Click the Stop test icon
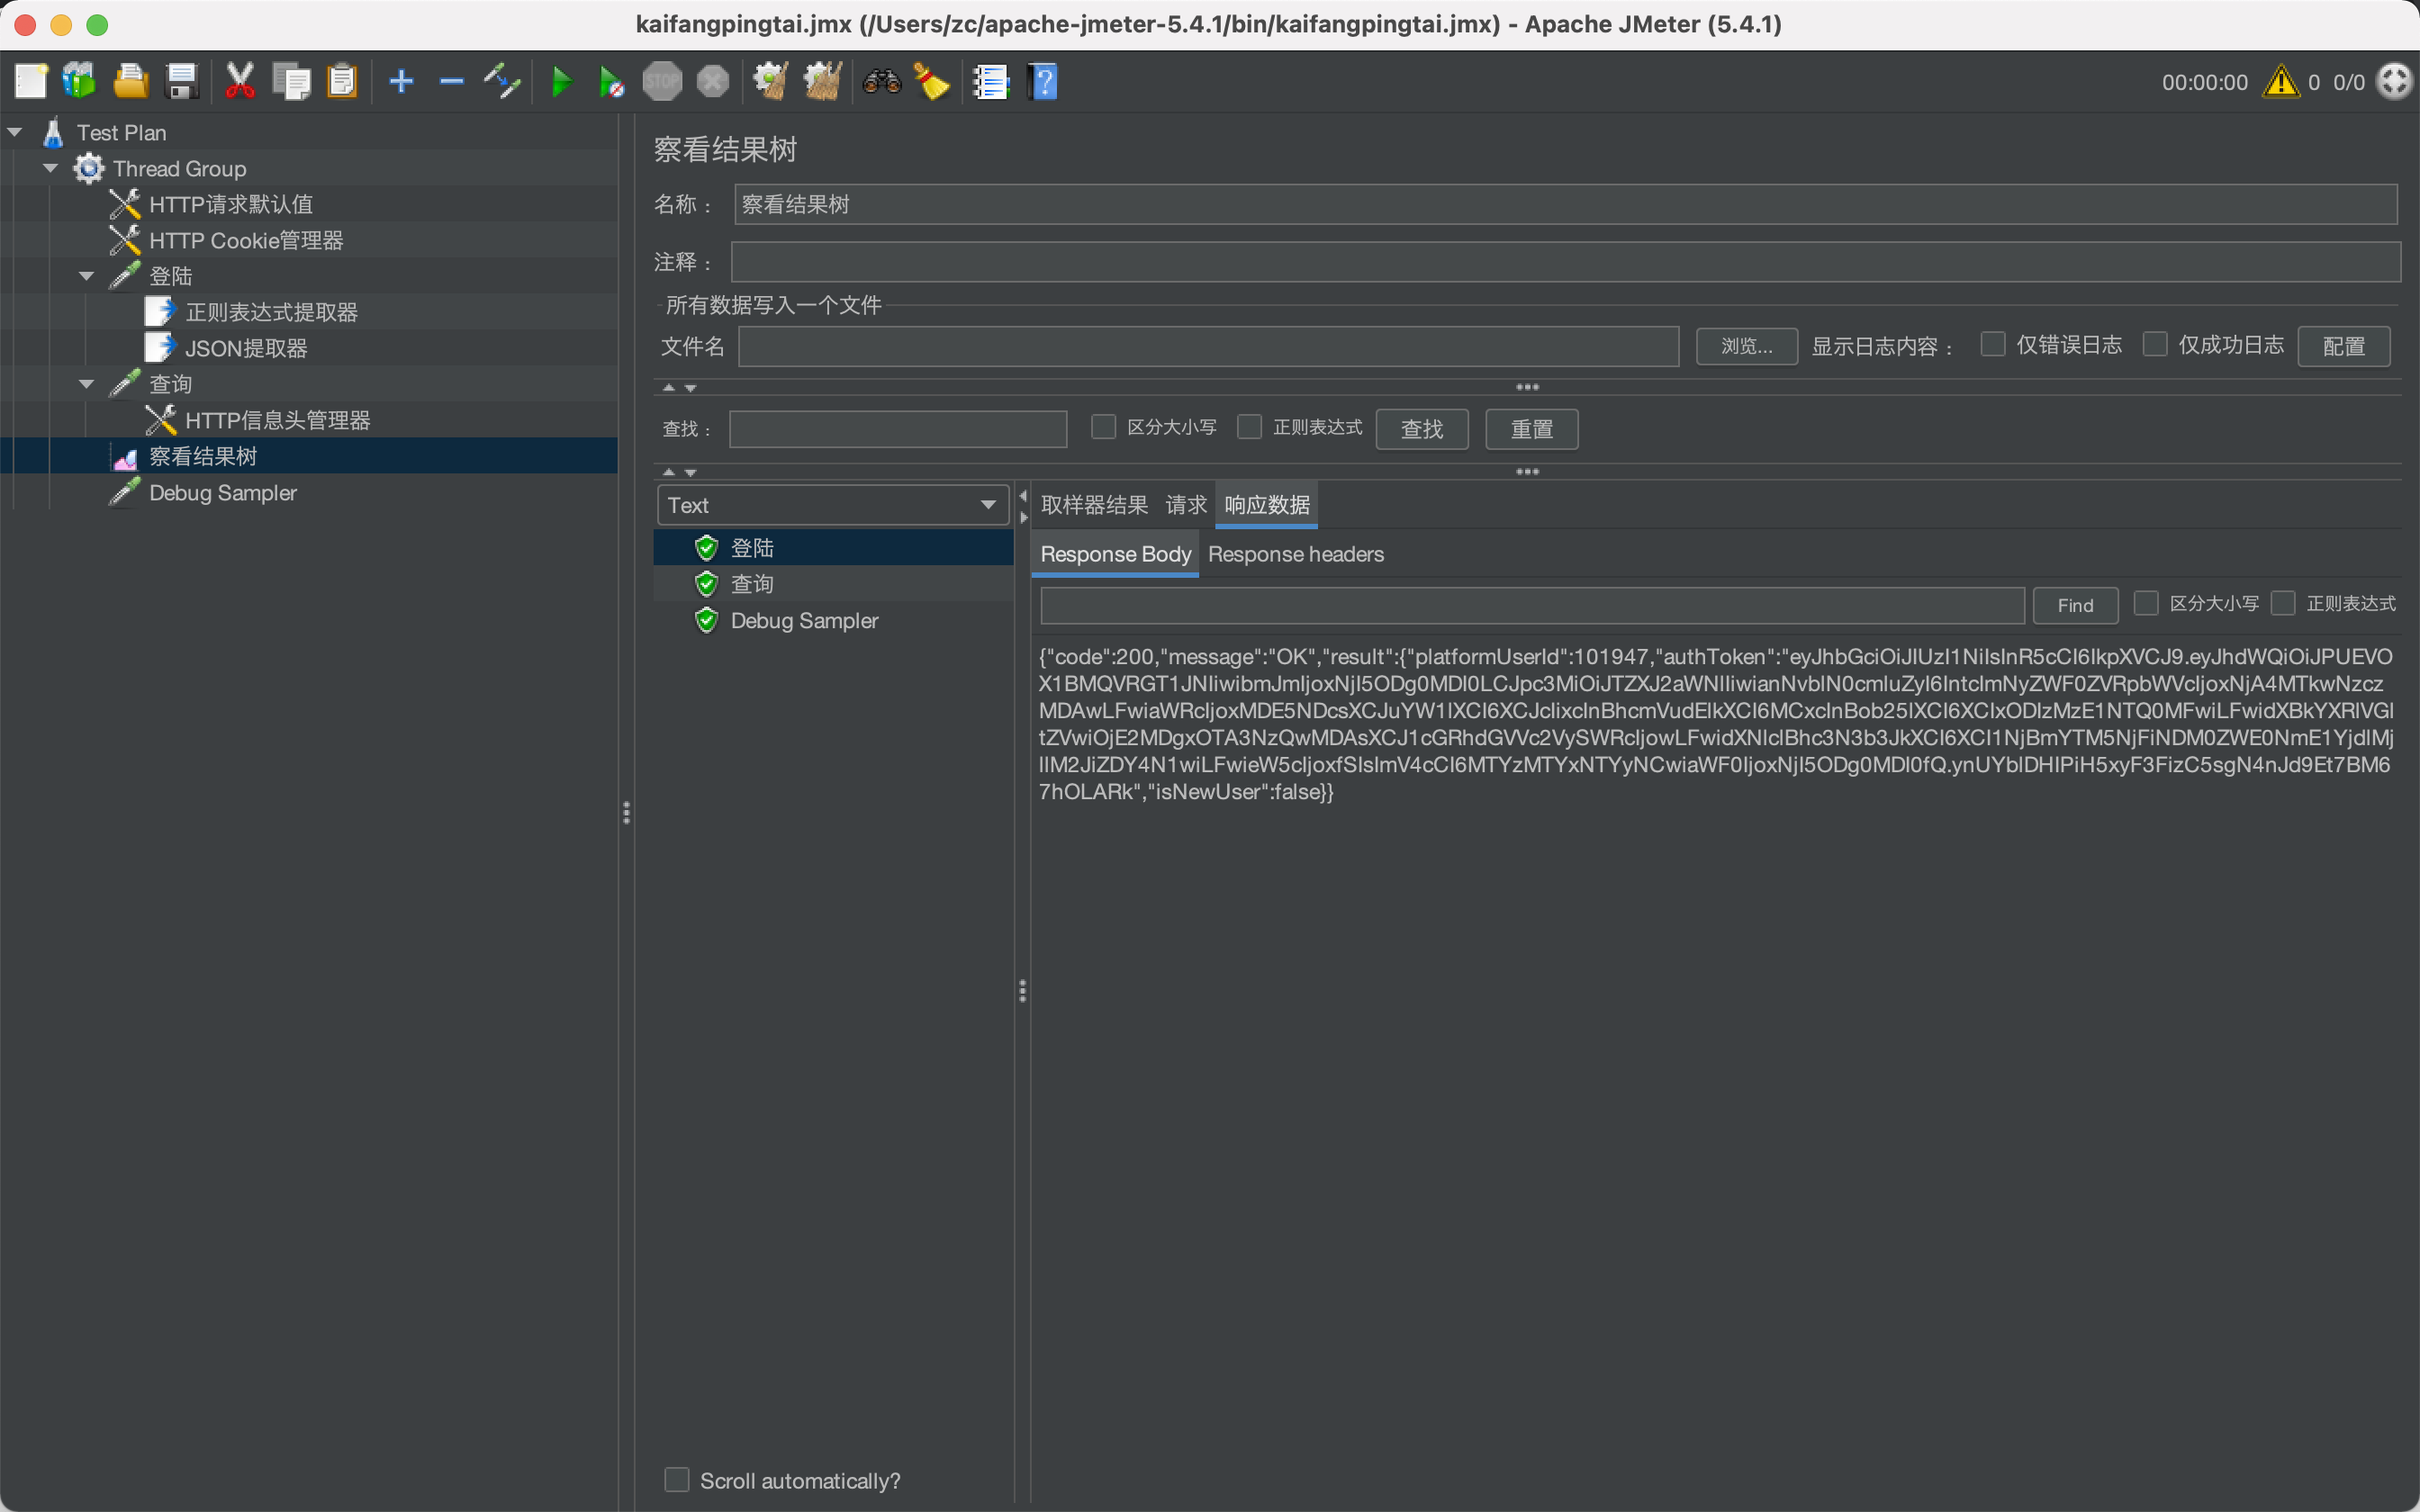This screenshot has height=1512, width=2420. point(662,81)
